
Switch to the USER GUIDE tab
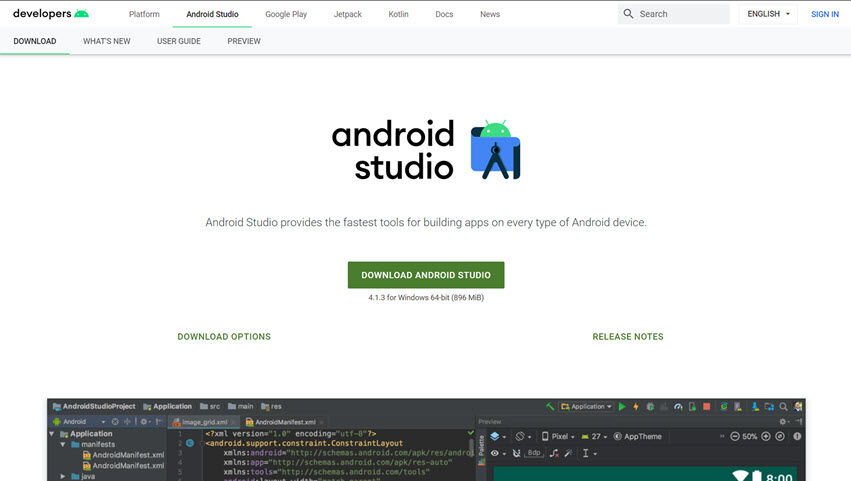pos(179,41)
